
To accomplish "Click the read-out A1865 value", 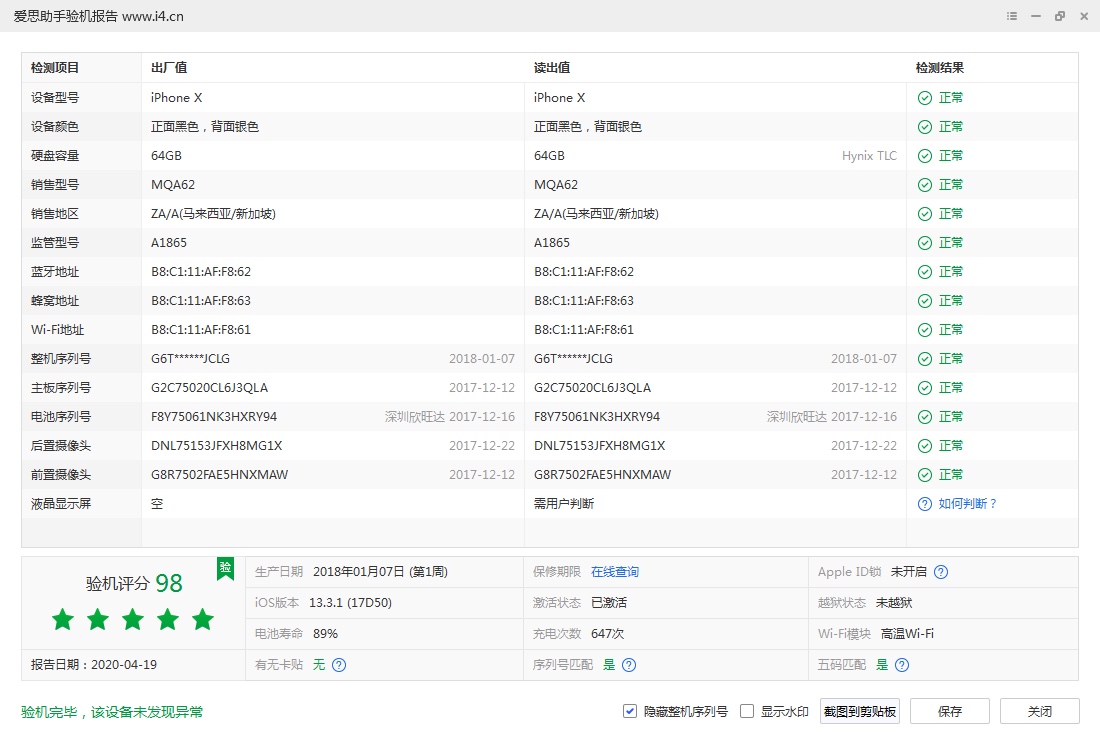I will click(x=552, y=243).
